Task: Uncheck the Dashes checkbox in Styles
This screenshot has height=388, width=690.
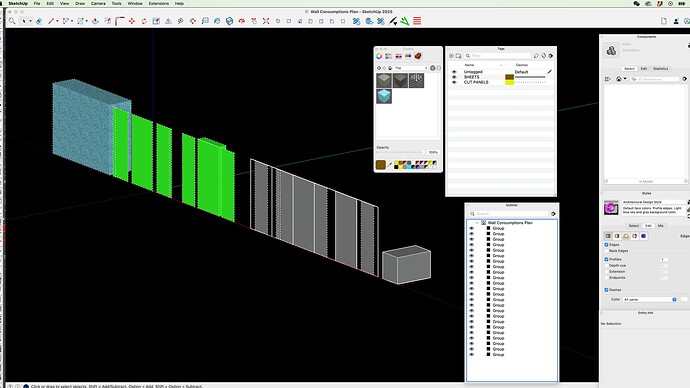Action: tap(606, 289)
